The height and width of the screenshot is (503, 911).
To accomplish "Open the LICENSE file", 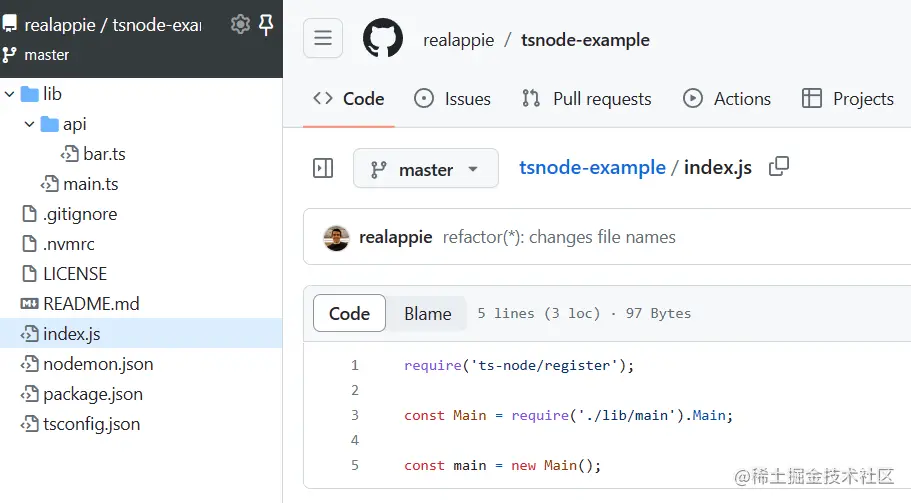I will (64, 274).
